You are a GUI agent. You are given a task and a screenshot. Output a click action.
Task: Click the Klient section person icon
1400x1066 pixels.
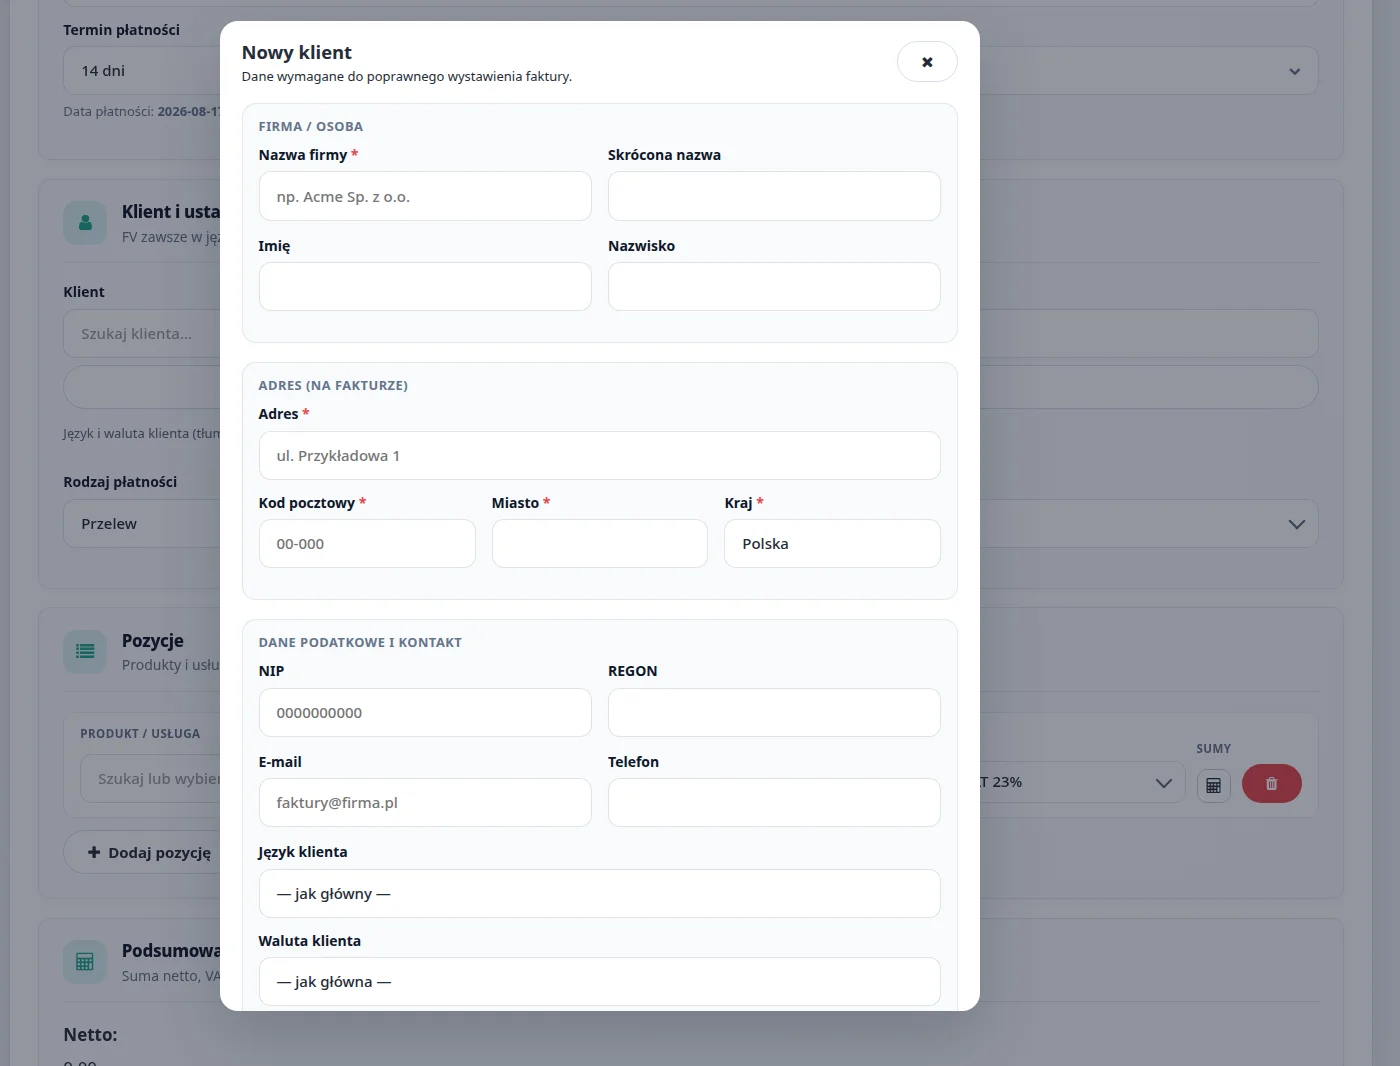click(x=85, y=223)
